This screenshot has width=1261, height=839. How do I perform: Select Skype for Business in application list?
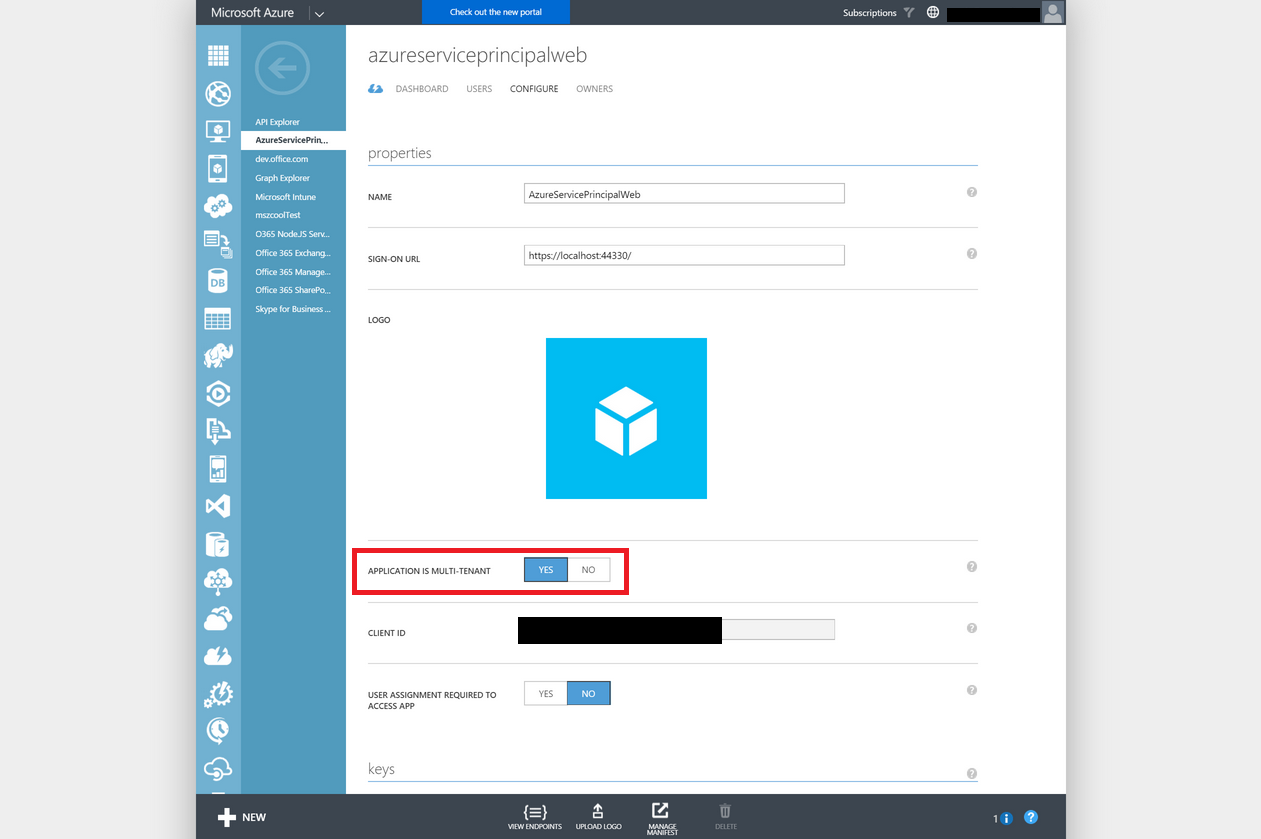[291, 309]
